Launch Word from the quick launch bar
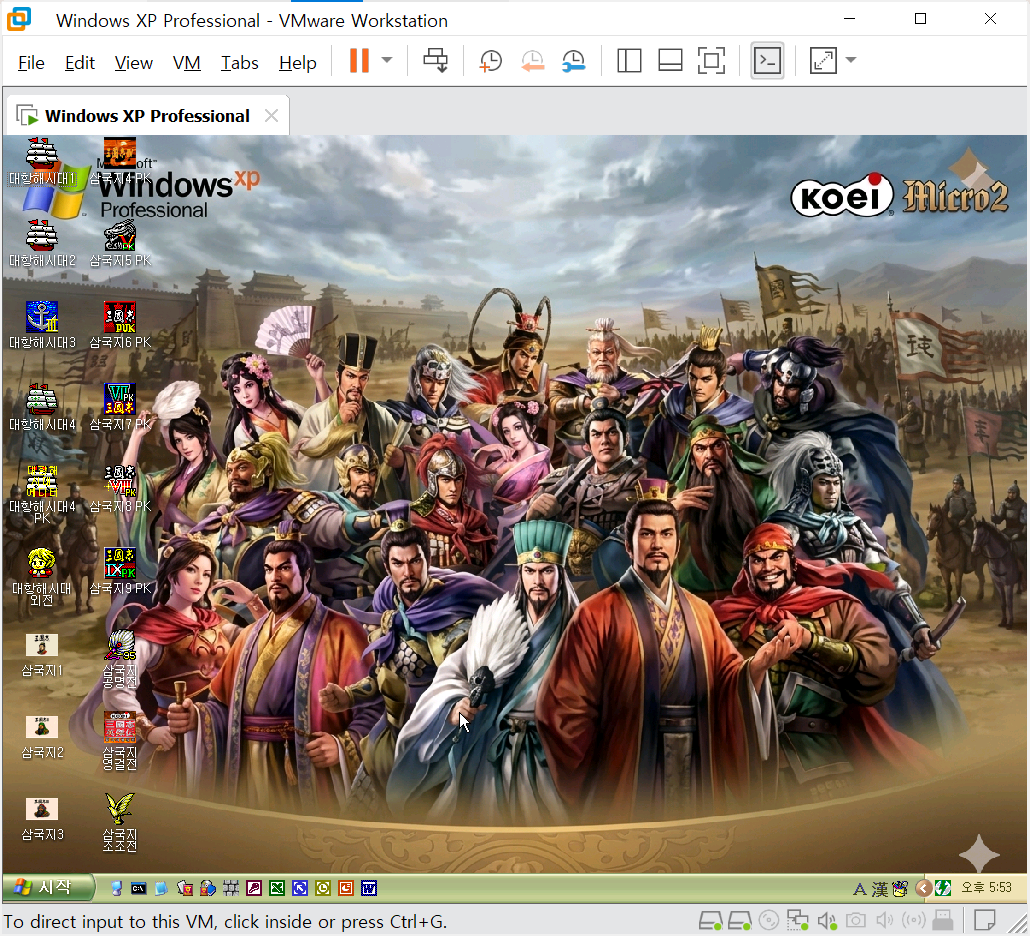This screenshot has height=936, width=1030. click(369, 889)
